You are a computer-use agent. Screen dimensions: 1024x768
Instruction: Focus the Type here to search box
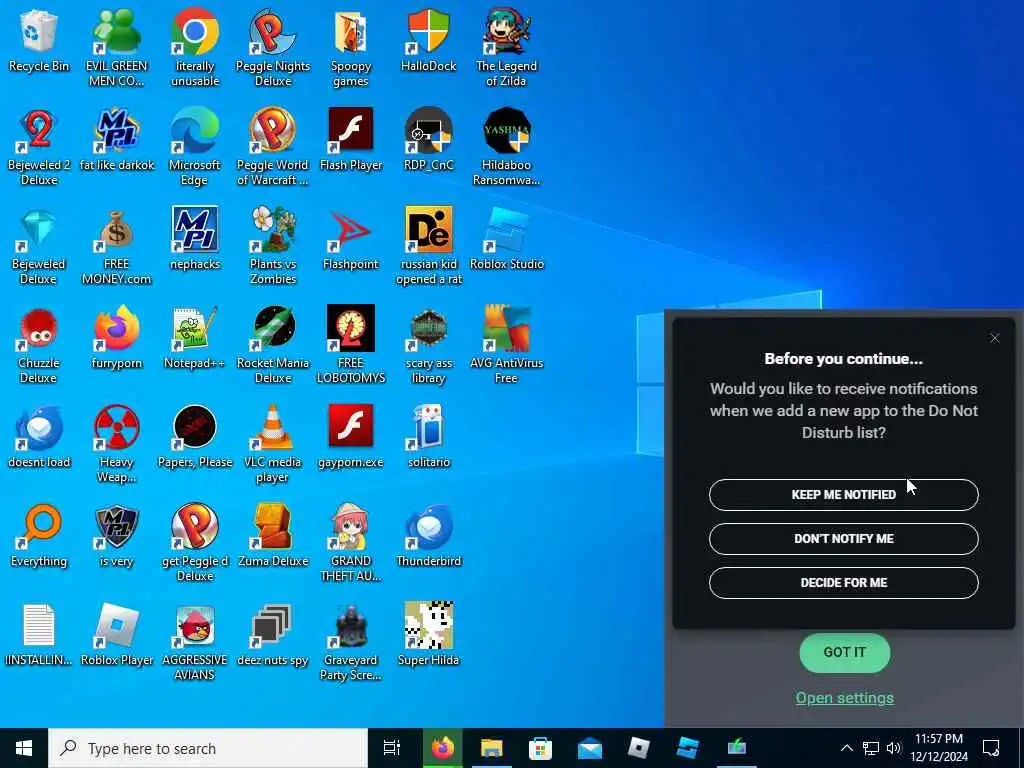208,748
